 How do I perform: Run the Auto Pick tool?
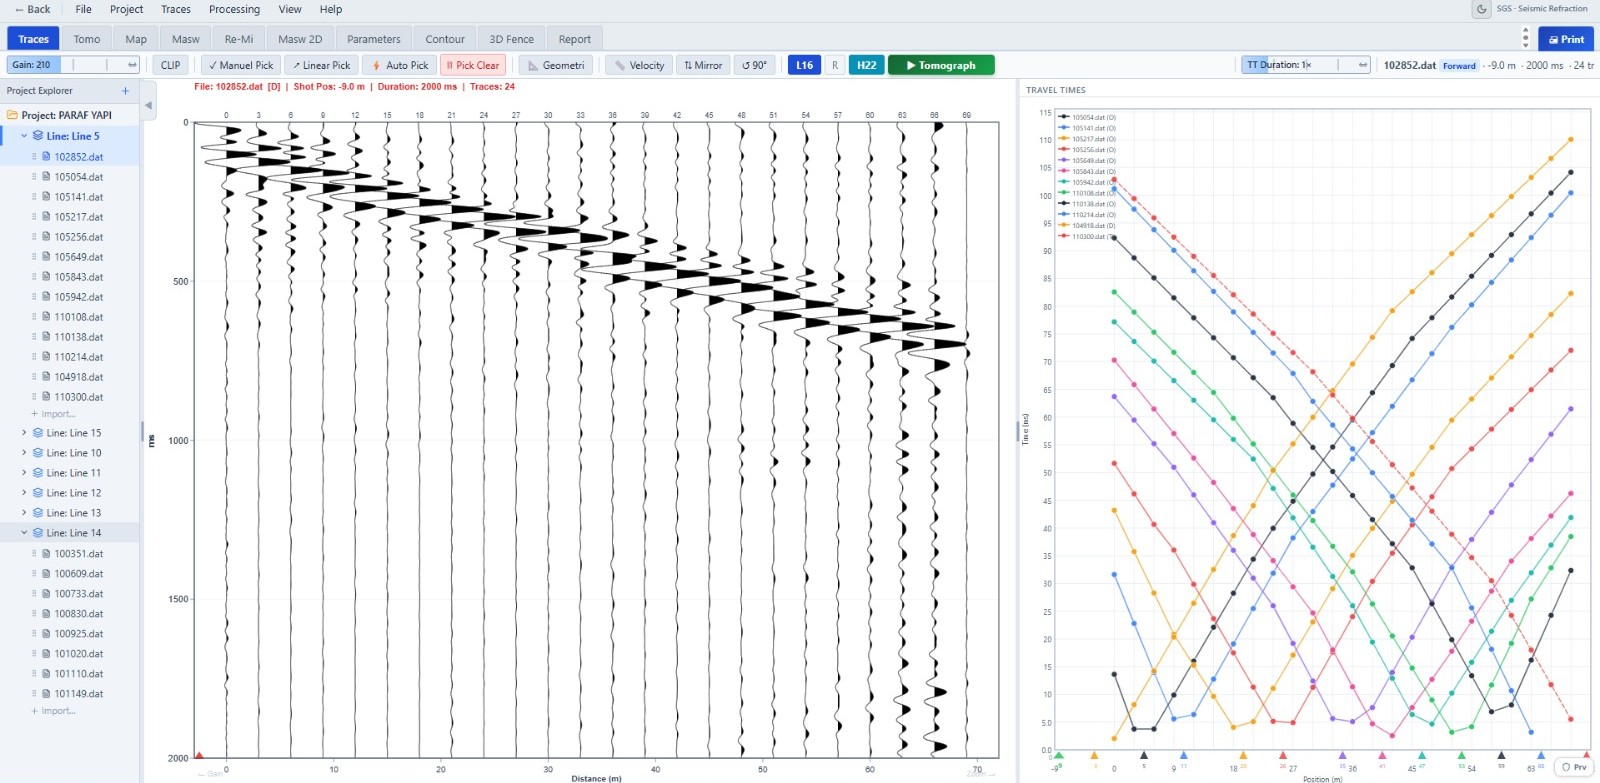coord(400,65)
